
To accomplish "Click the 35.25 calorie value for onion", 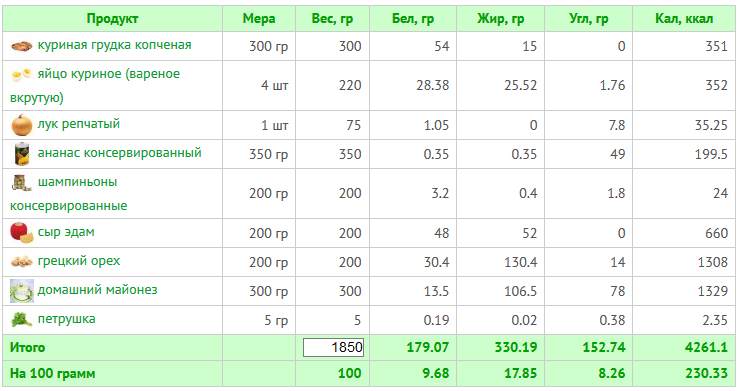I will [711, 125].
